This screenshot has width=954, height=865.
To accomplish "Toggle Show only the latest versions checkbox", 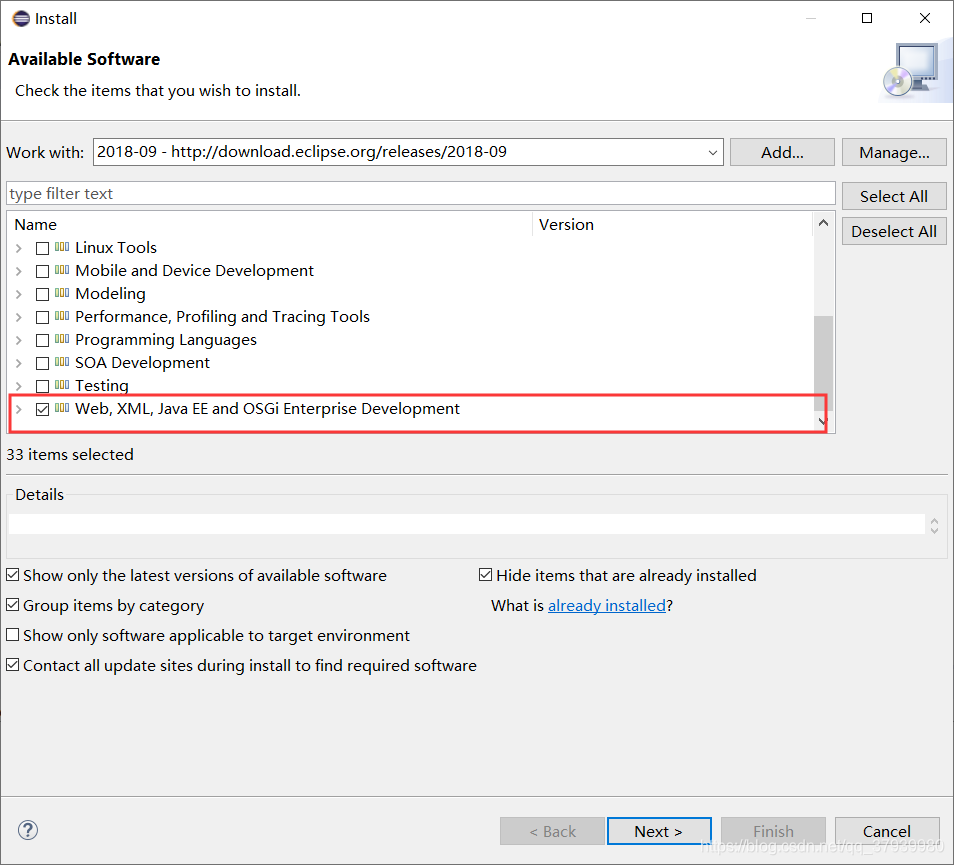I will pos(12,575).
